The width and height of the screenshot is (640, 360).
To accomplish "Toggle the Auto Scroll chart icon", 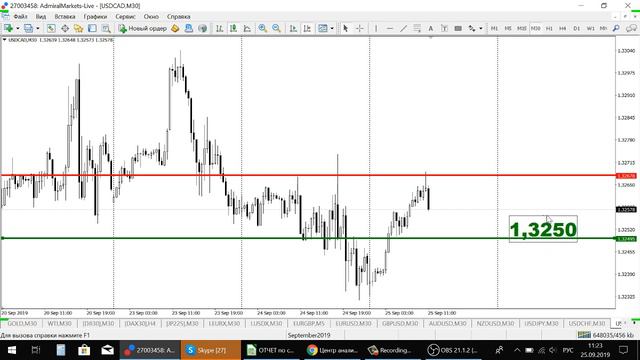I will click(293, 28).
